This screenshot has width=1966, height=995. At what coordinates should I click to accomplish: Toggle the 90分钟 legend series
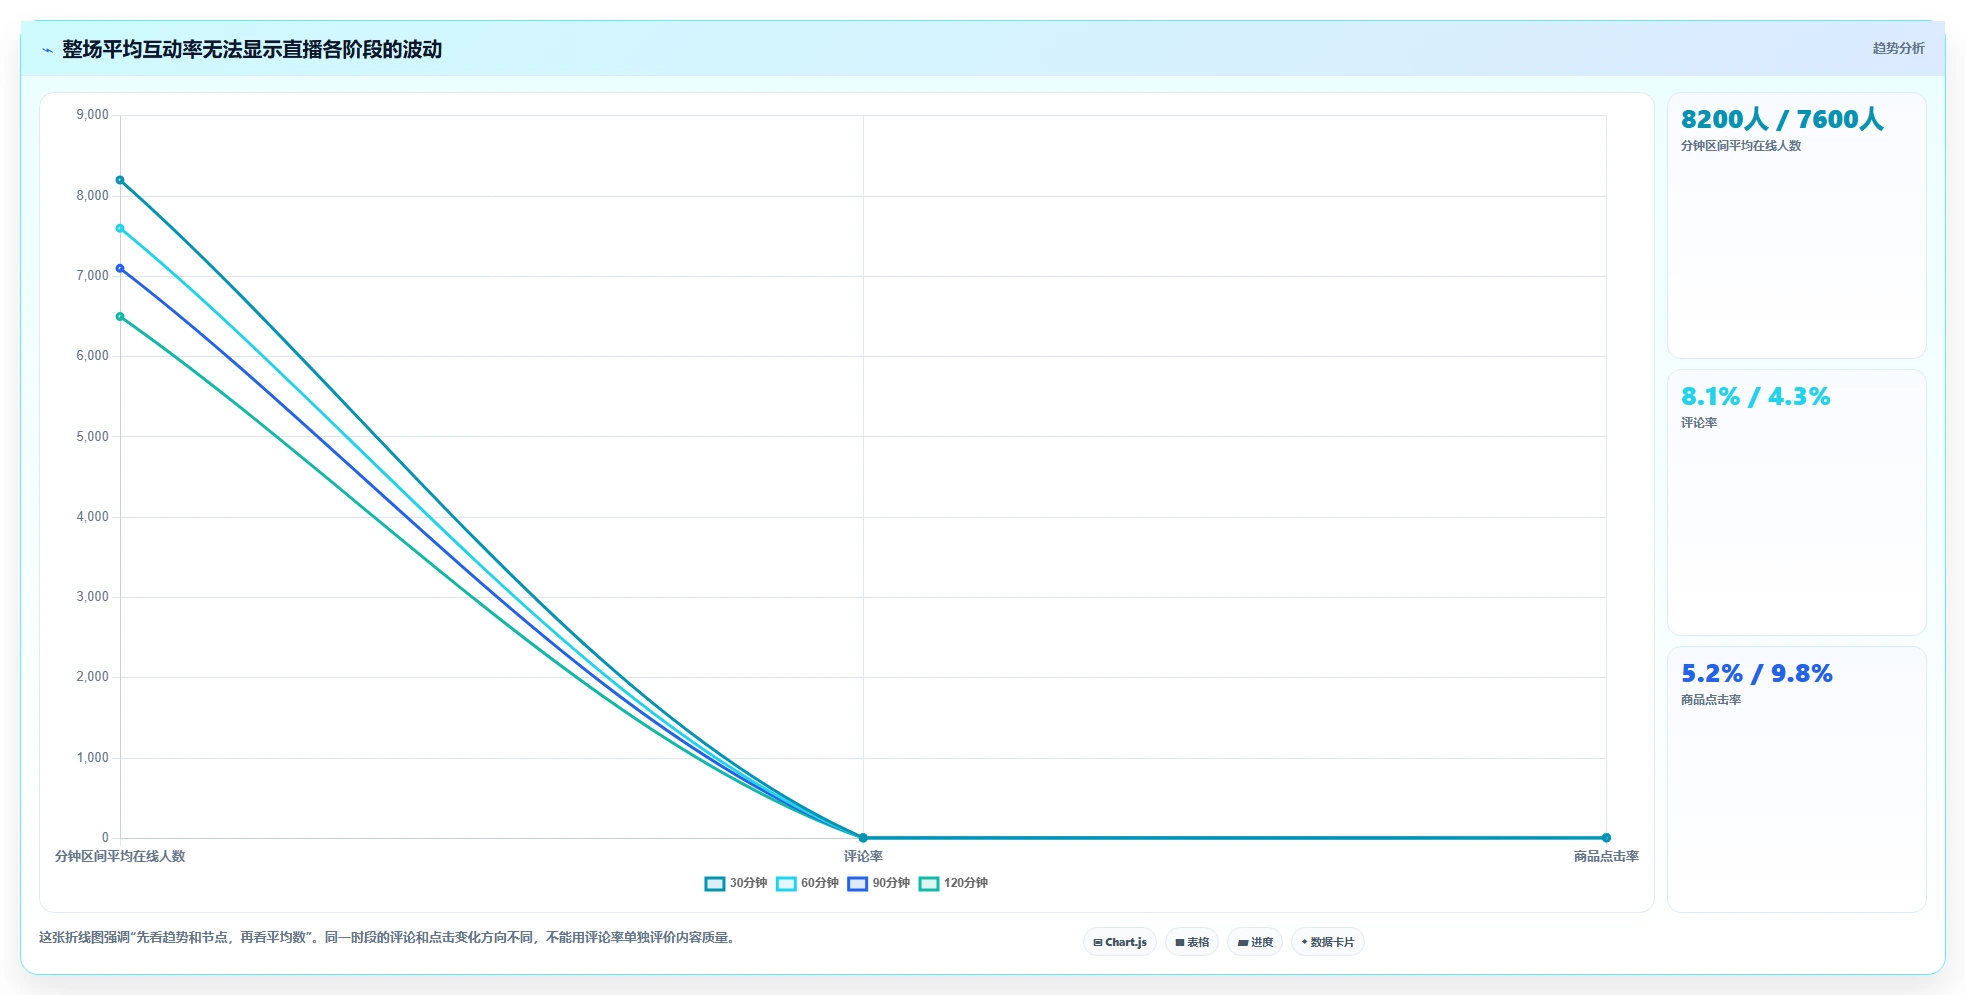[879, 883]
